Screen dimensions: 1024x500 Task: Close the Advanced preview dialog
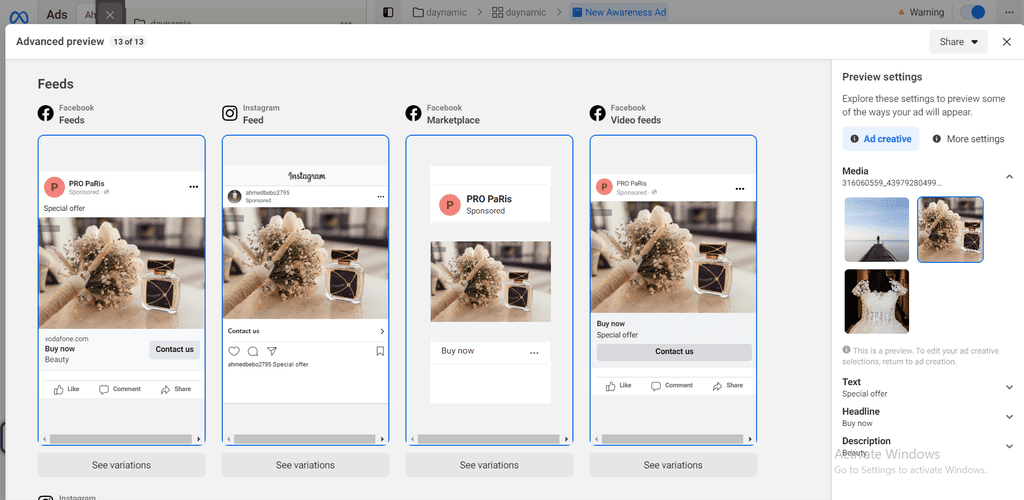click(x=1006, y=42)
